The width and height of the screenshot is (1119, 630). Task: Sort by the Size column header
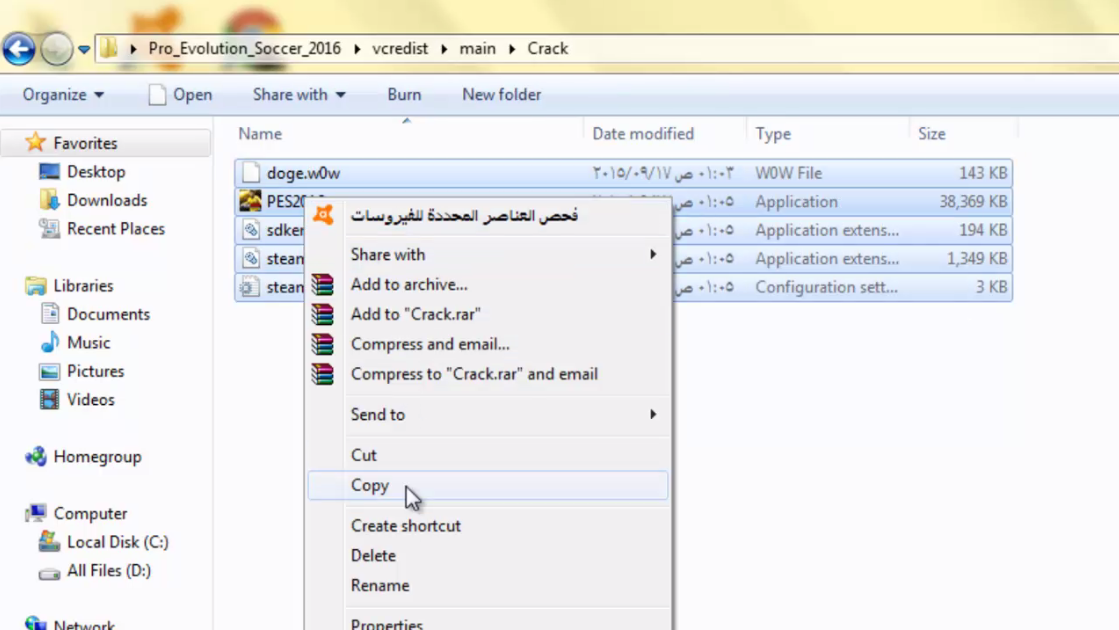click(x=931, y=134)
